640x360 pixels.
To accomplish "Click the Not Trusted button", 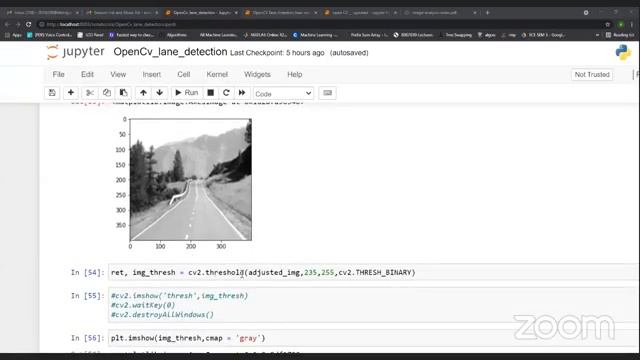I will click(x=592, y=74).
